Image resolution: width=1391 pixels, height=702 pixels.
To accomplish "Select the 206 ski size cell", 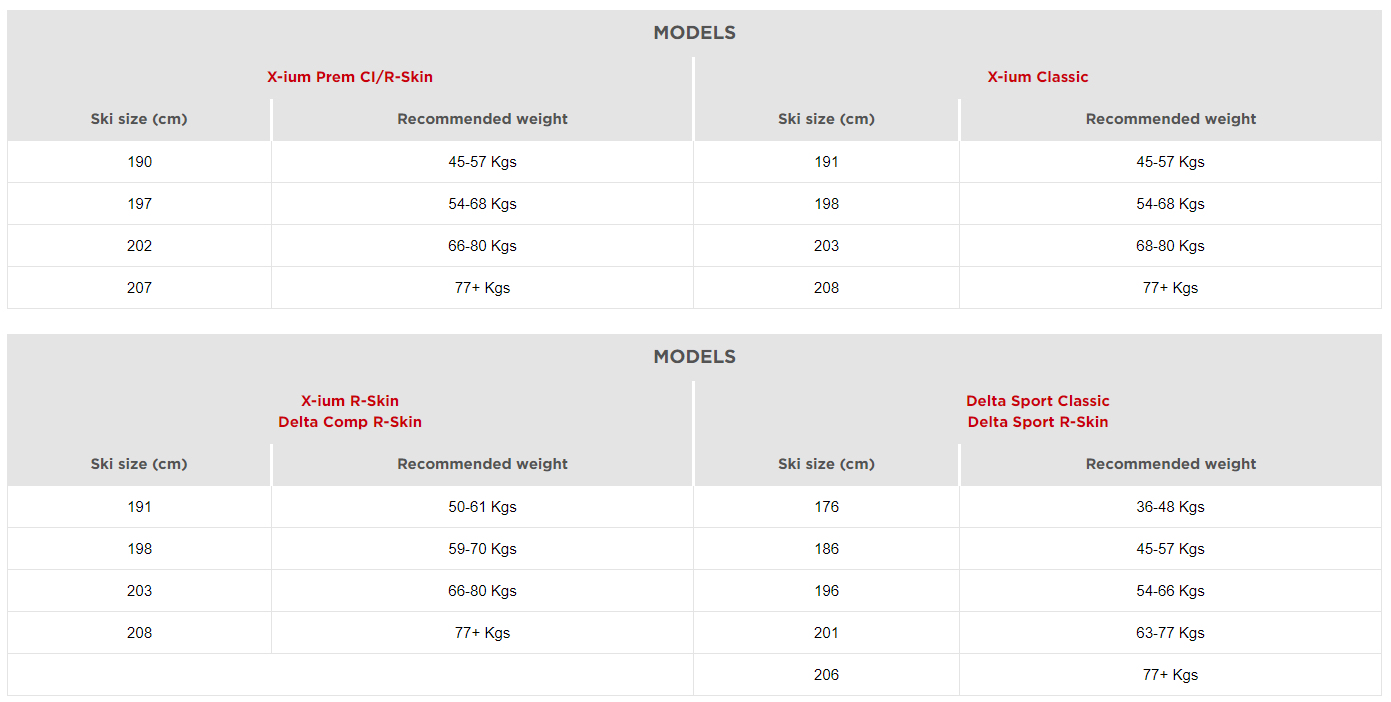I will [x=827, y=675].
